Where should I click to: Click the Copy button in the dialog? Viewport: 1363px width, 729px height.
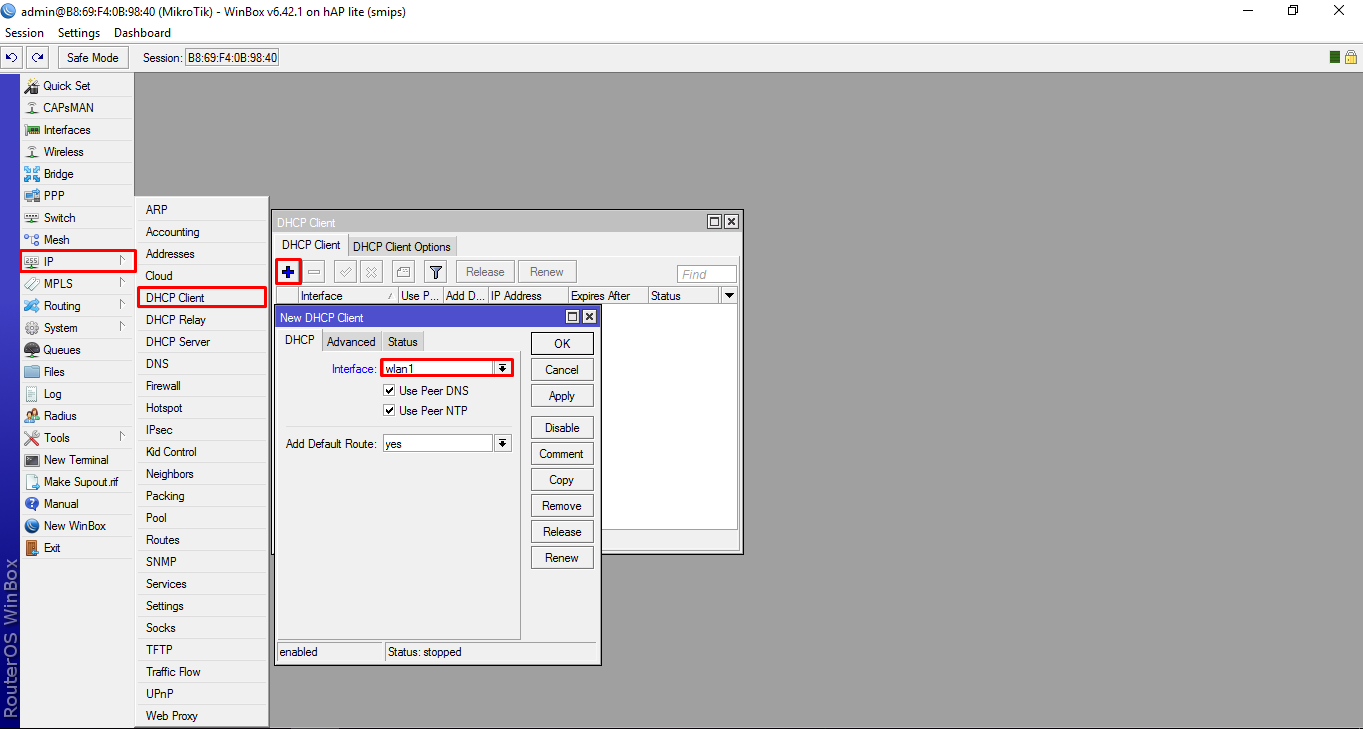pos(562,480)
